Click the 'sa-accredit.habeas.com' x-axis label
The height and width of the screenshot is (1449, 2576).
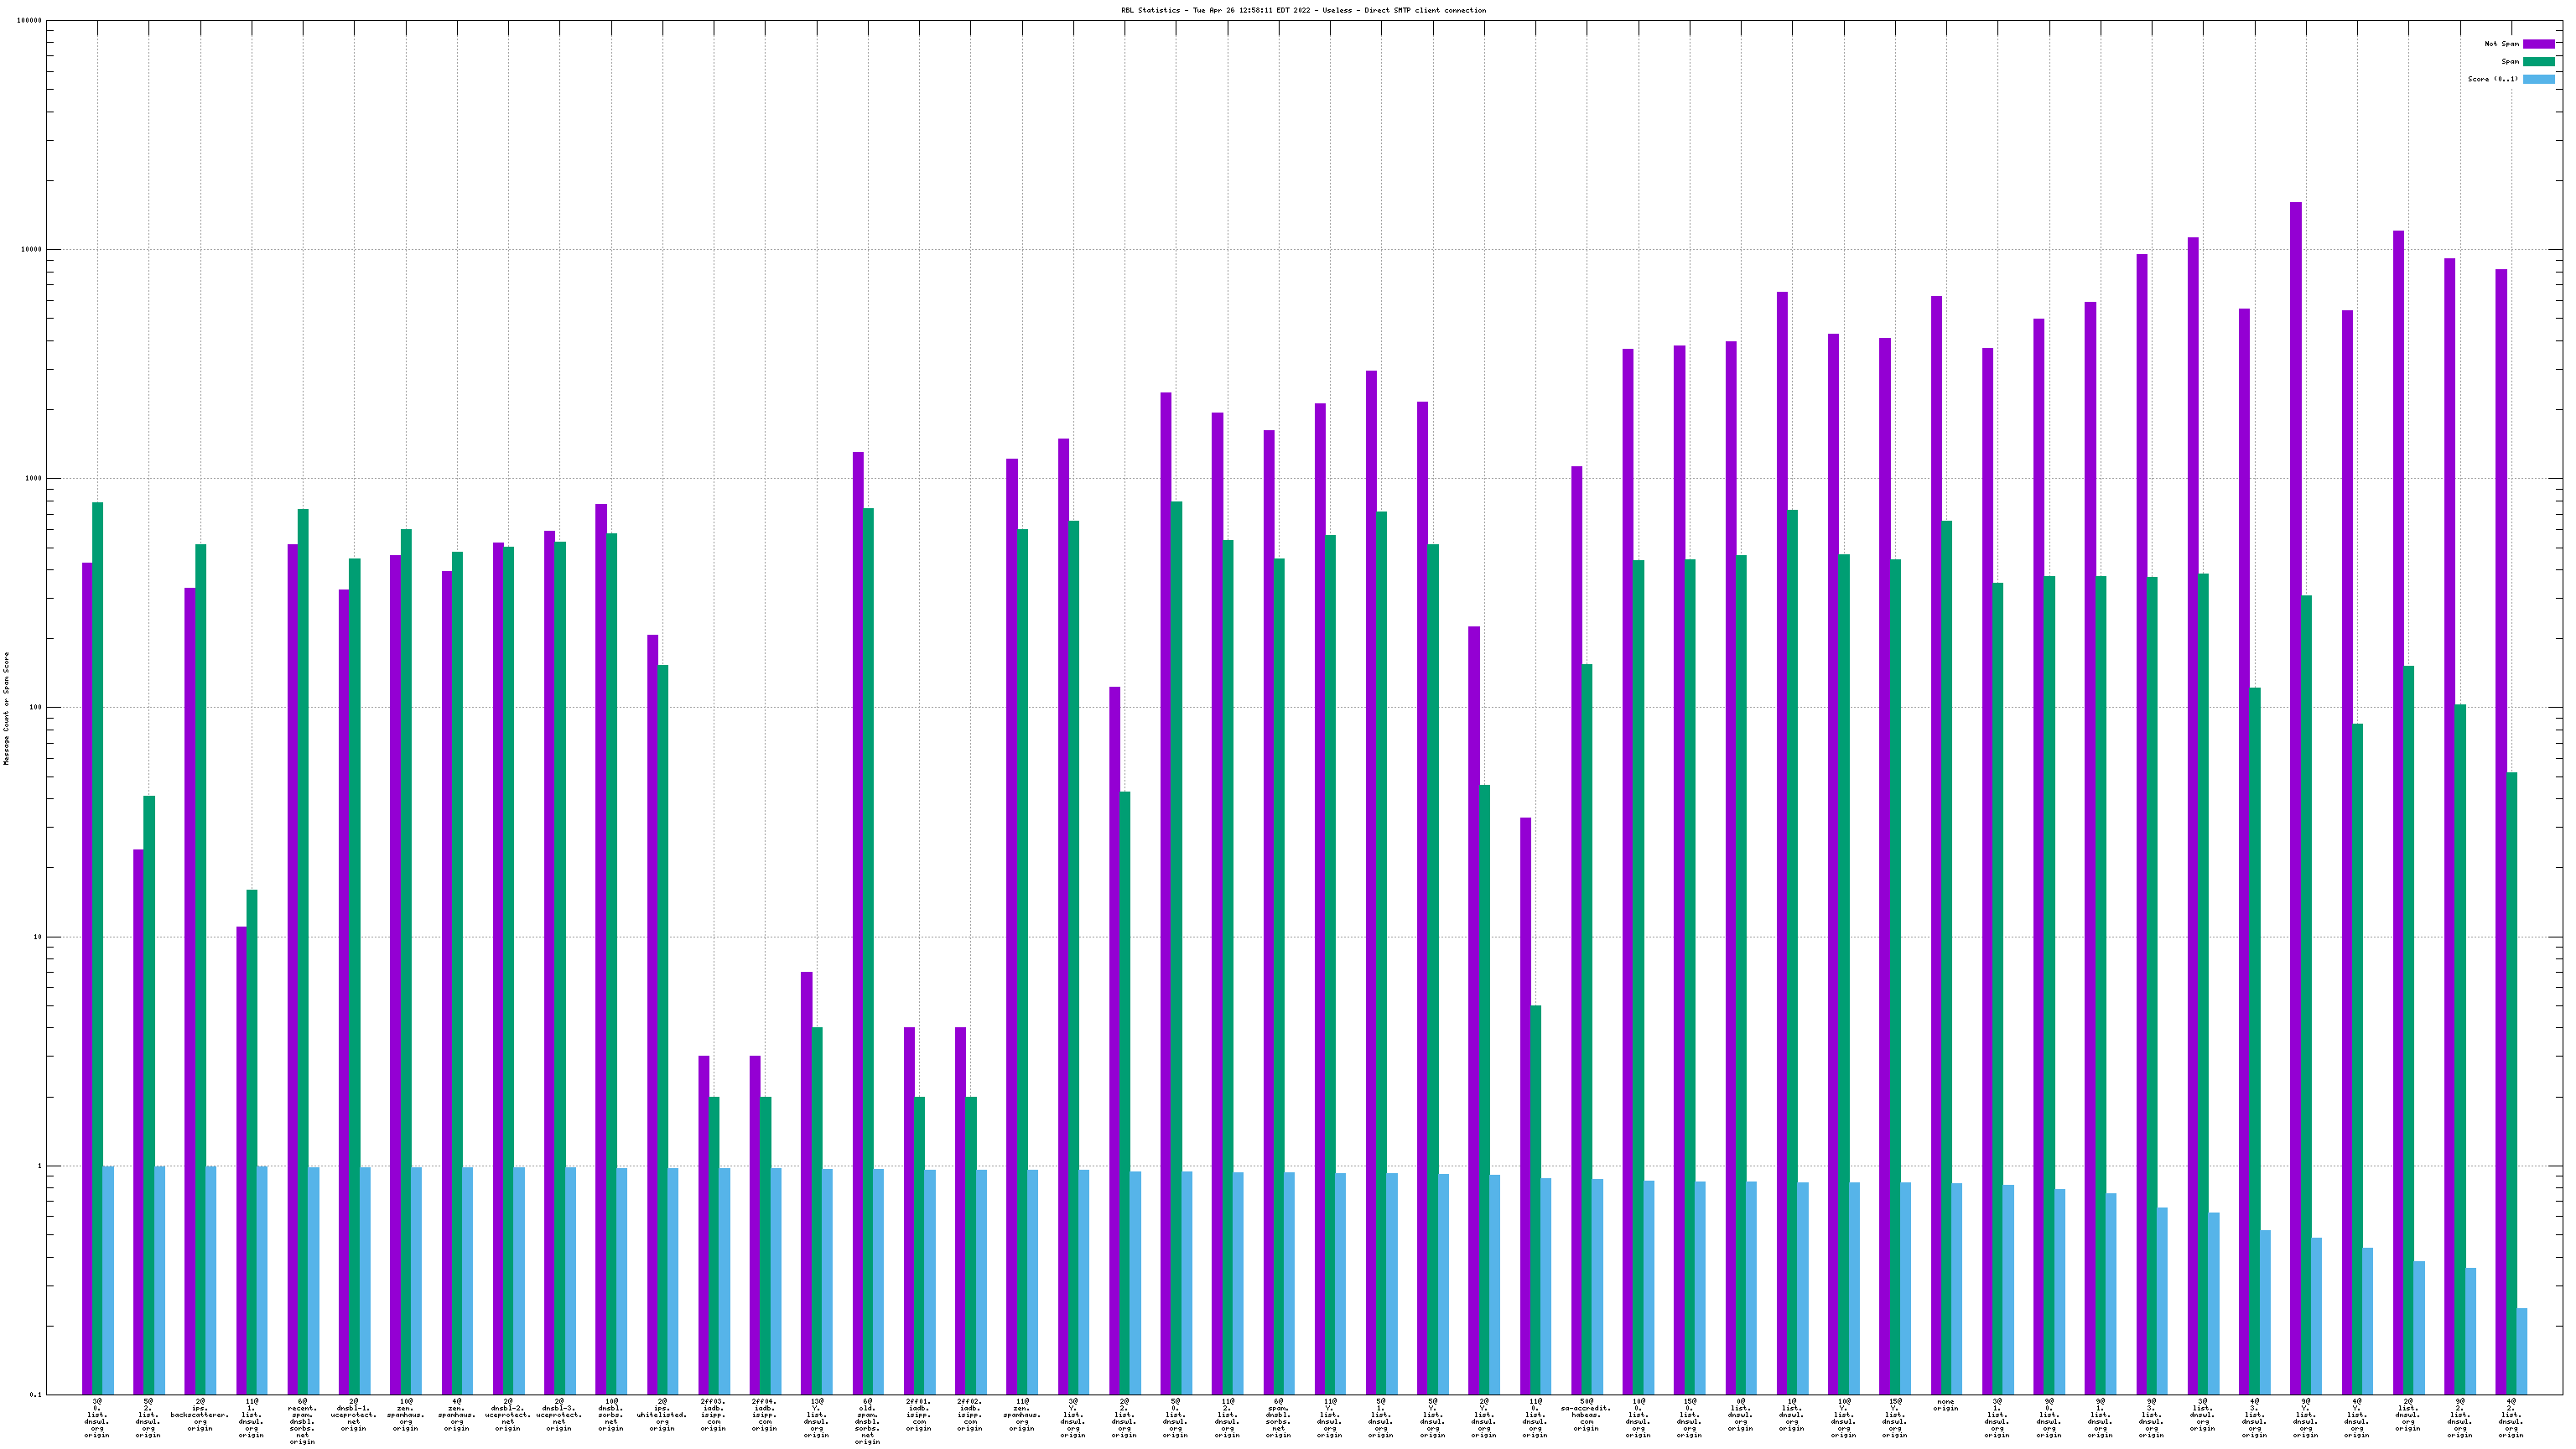pyautogui.click(x=1586, y=1415)
